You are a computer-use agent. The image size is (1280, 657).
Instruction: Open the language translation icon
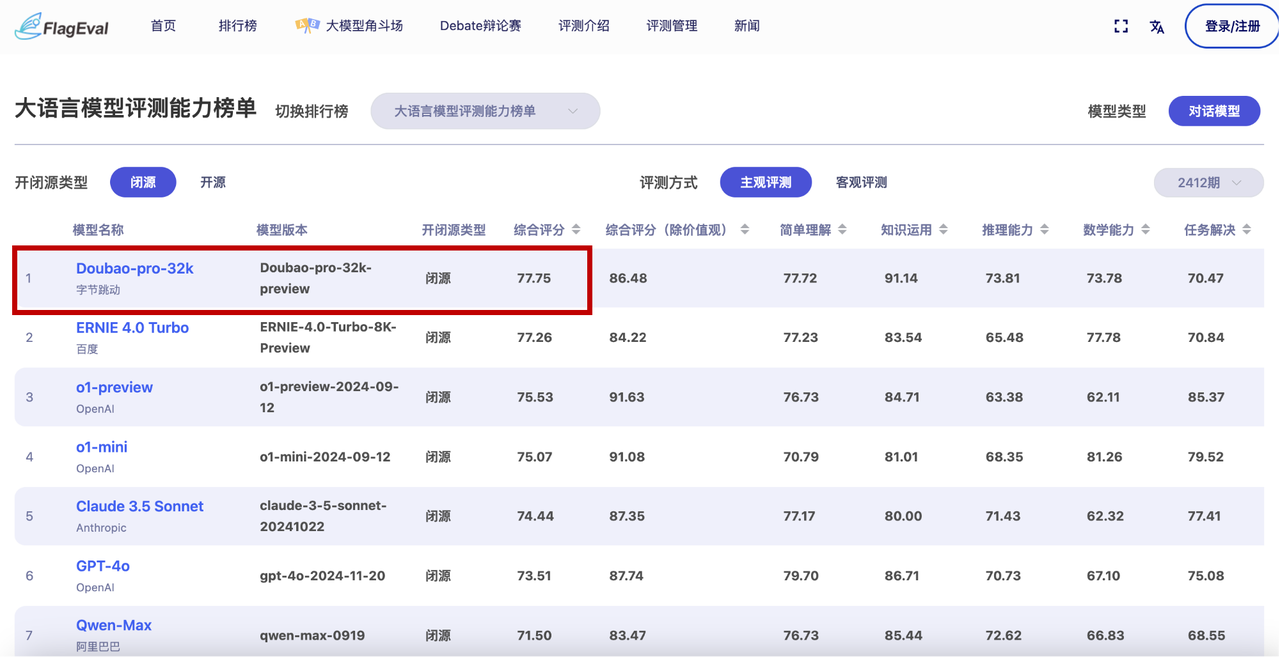pos(1157,27)
